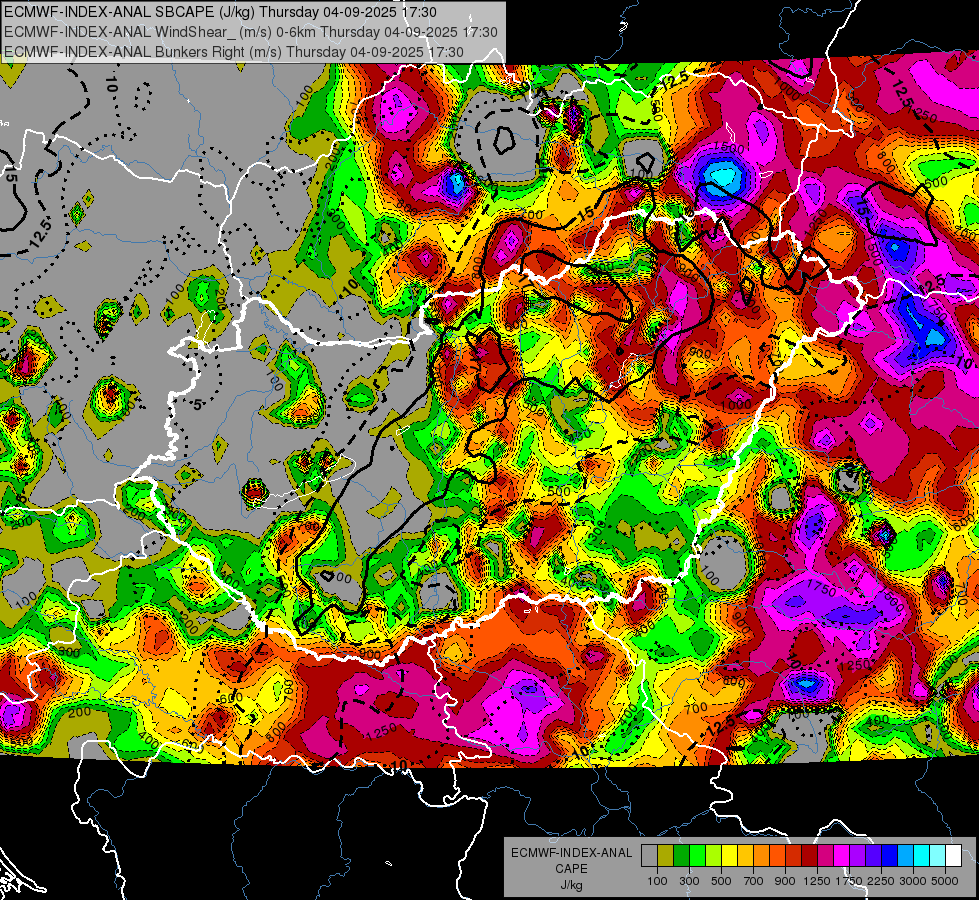Viewport: 979px width, 900px height.
Task: Click the Bunkers Right title line
Action: 234,52
